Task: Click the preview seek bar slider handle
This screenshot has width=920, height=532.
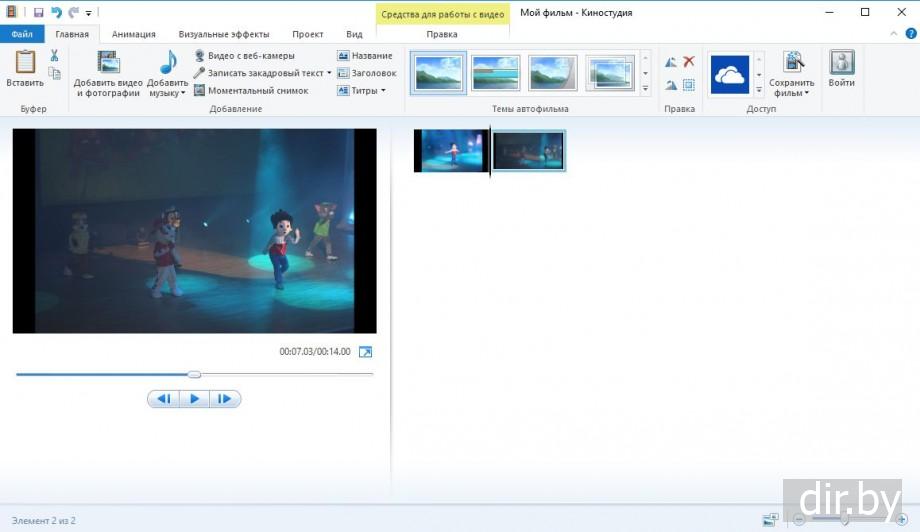Action: click(x=195, y=374)
